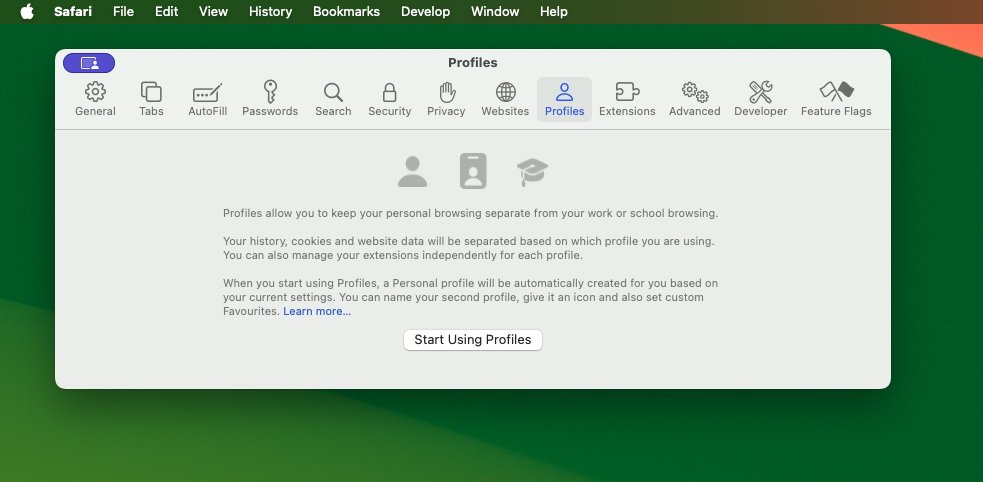Open the Bookmarks menu
The width and height of the screenshot is (983, 482).
(x=348, y=12)
